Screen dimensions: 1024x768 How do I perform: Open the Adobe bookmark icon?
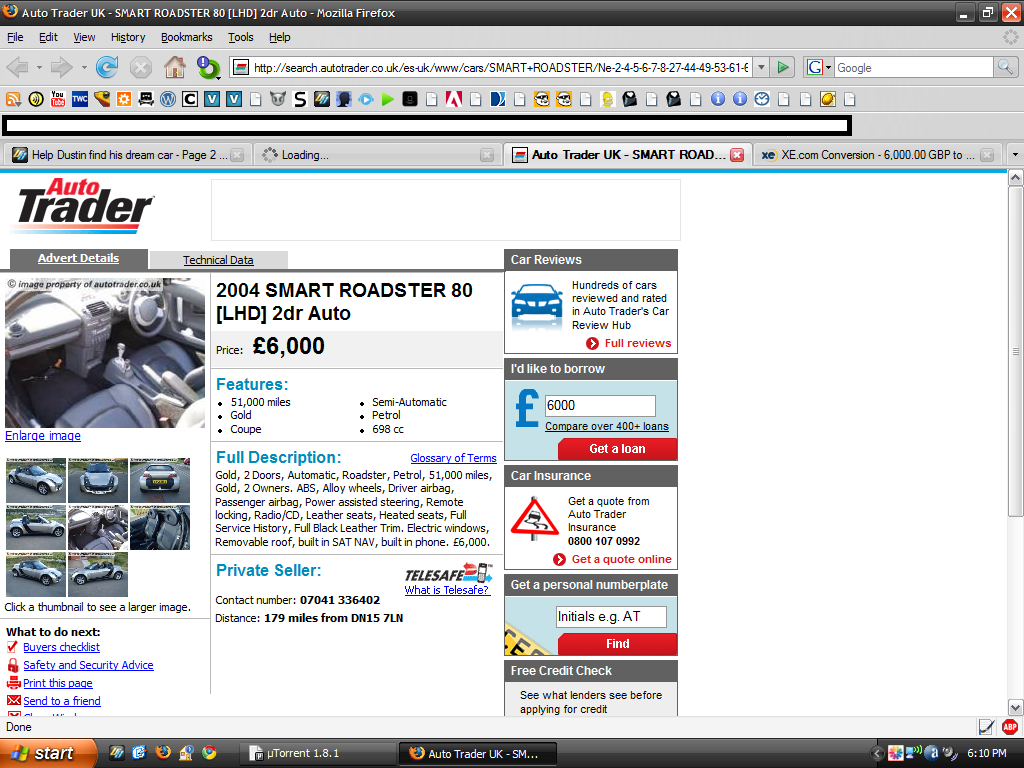pyautogui.click(x=454, y=99)
